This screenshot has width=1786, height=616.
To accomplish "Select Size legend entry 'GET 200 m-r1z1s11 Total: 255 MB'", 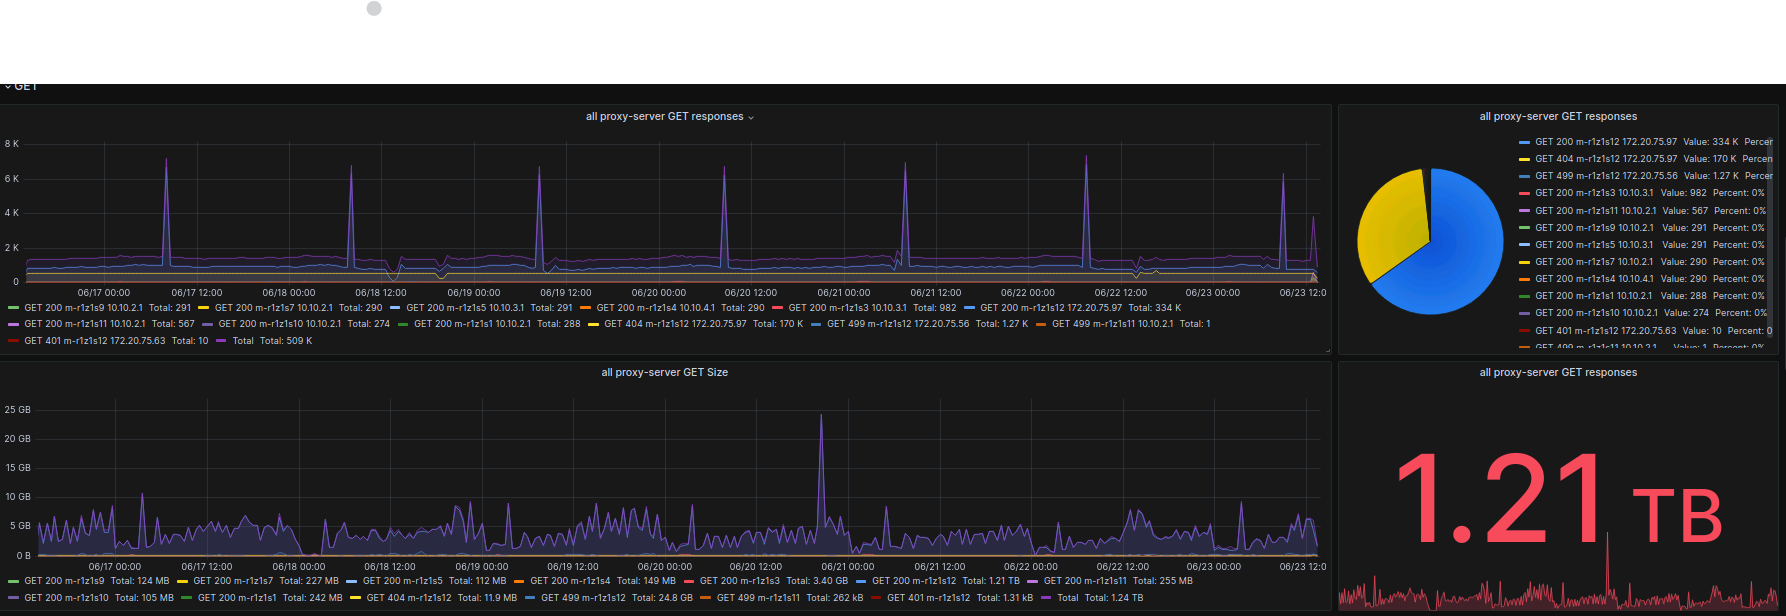I will [x=1109, y=581].
